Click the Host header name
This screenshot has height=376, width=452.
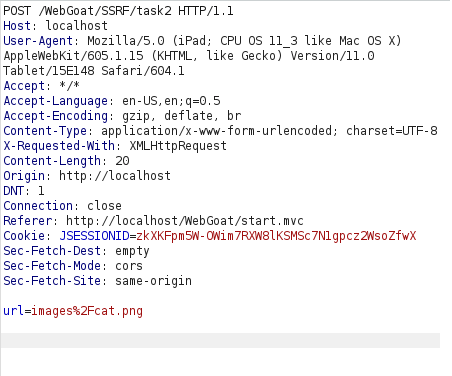[17, 26]
